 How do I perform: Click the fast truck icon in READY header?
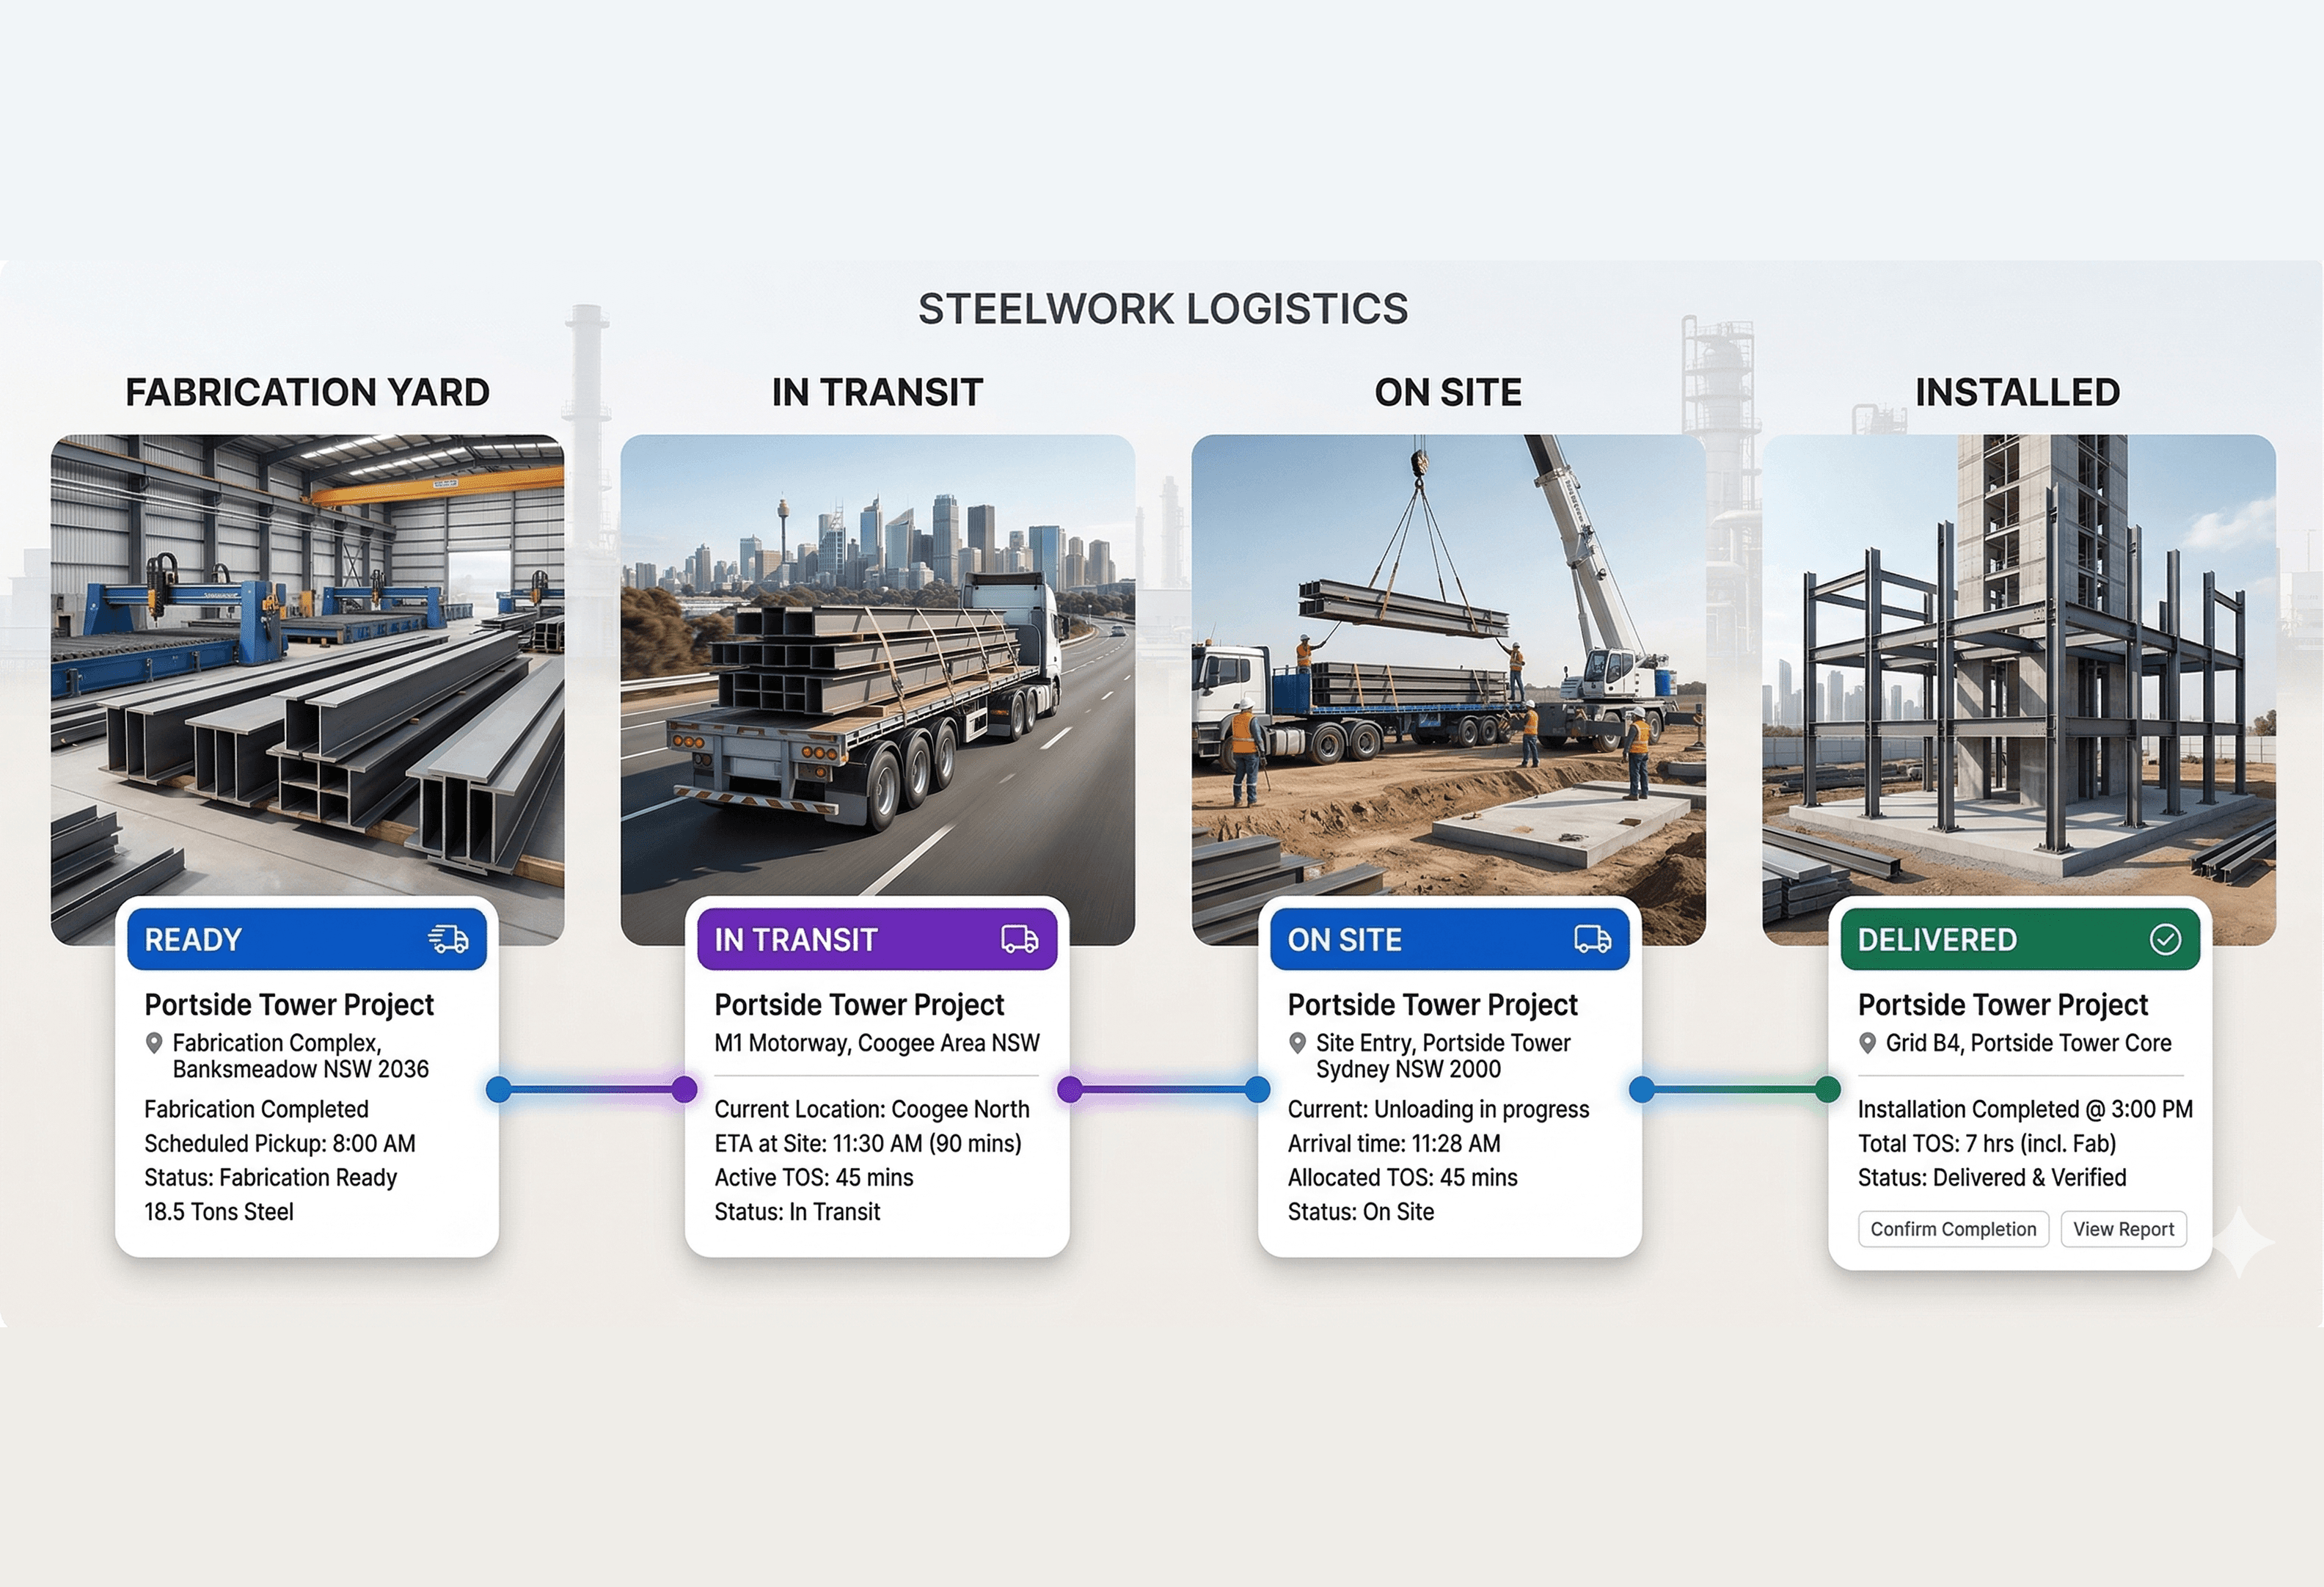tap(448, 939)
